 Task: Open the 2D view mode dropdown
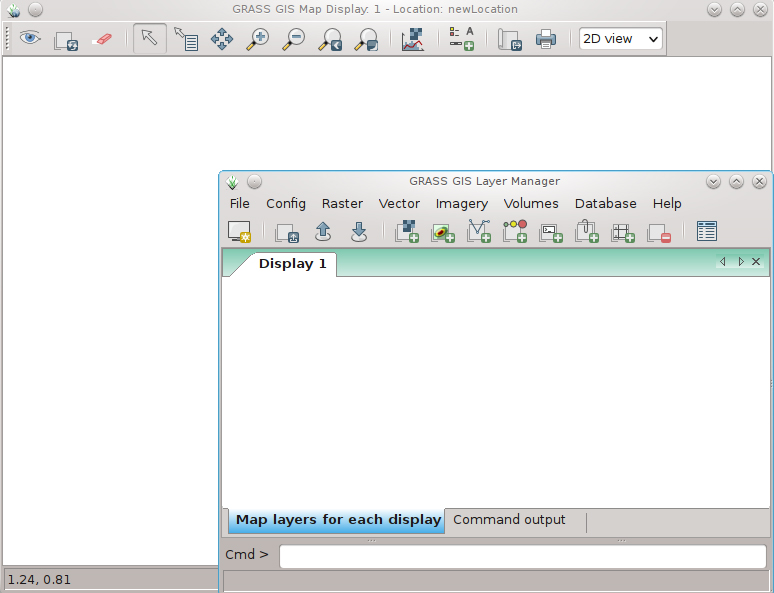coord(620,39)
